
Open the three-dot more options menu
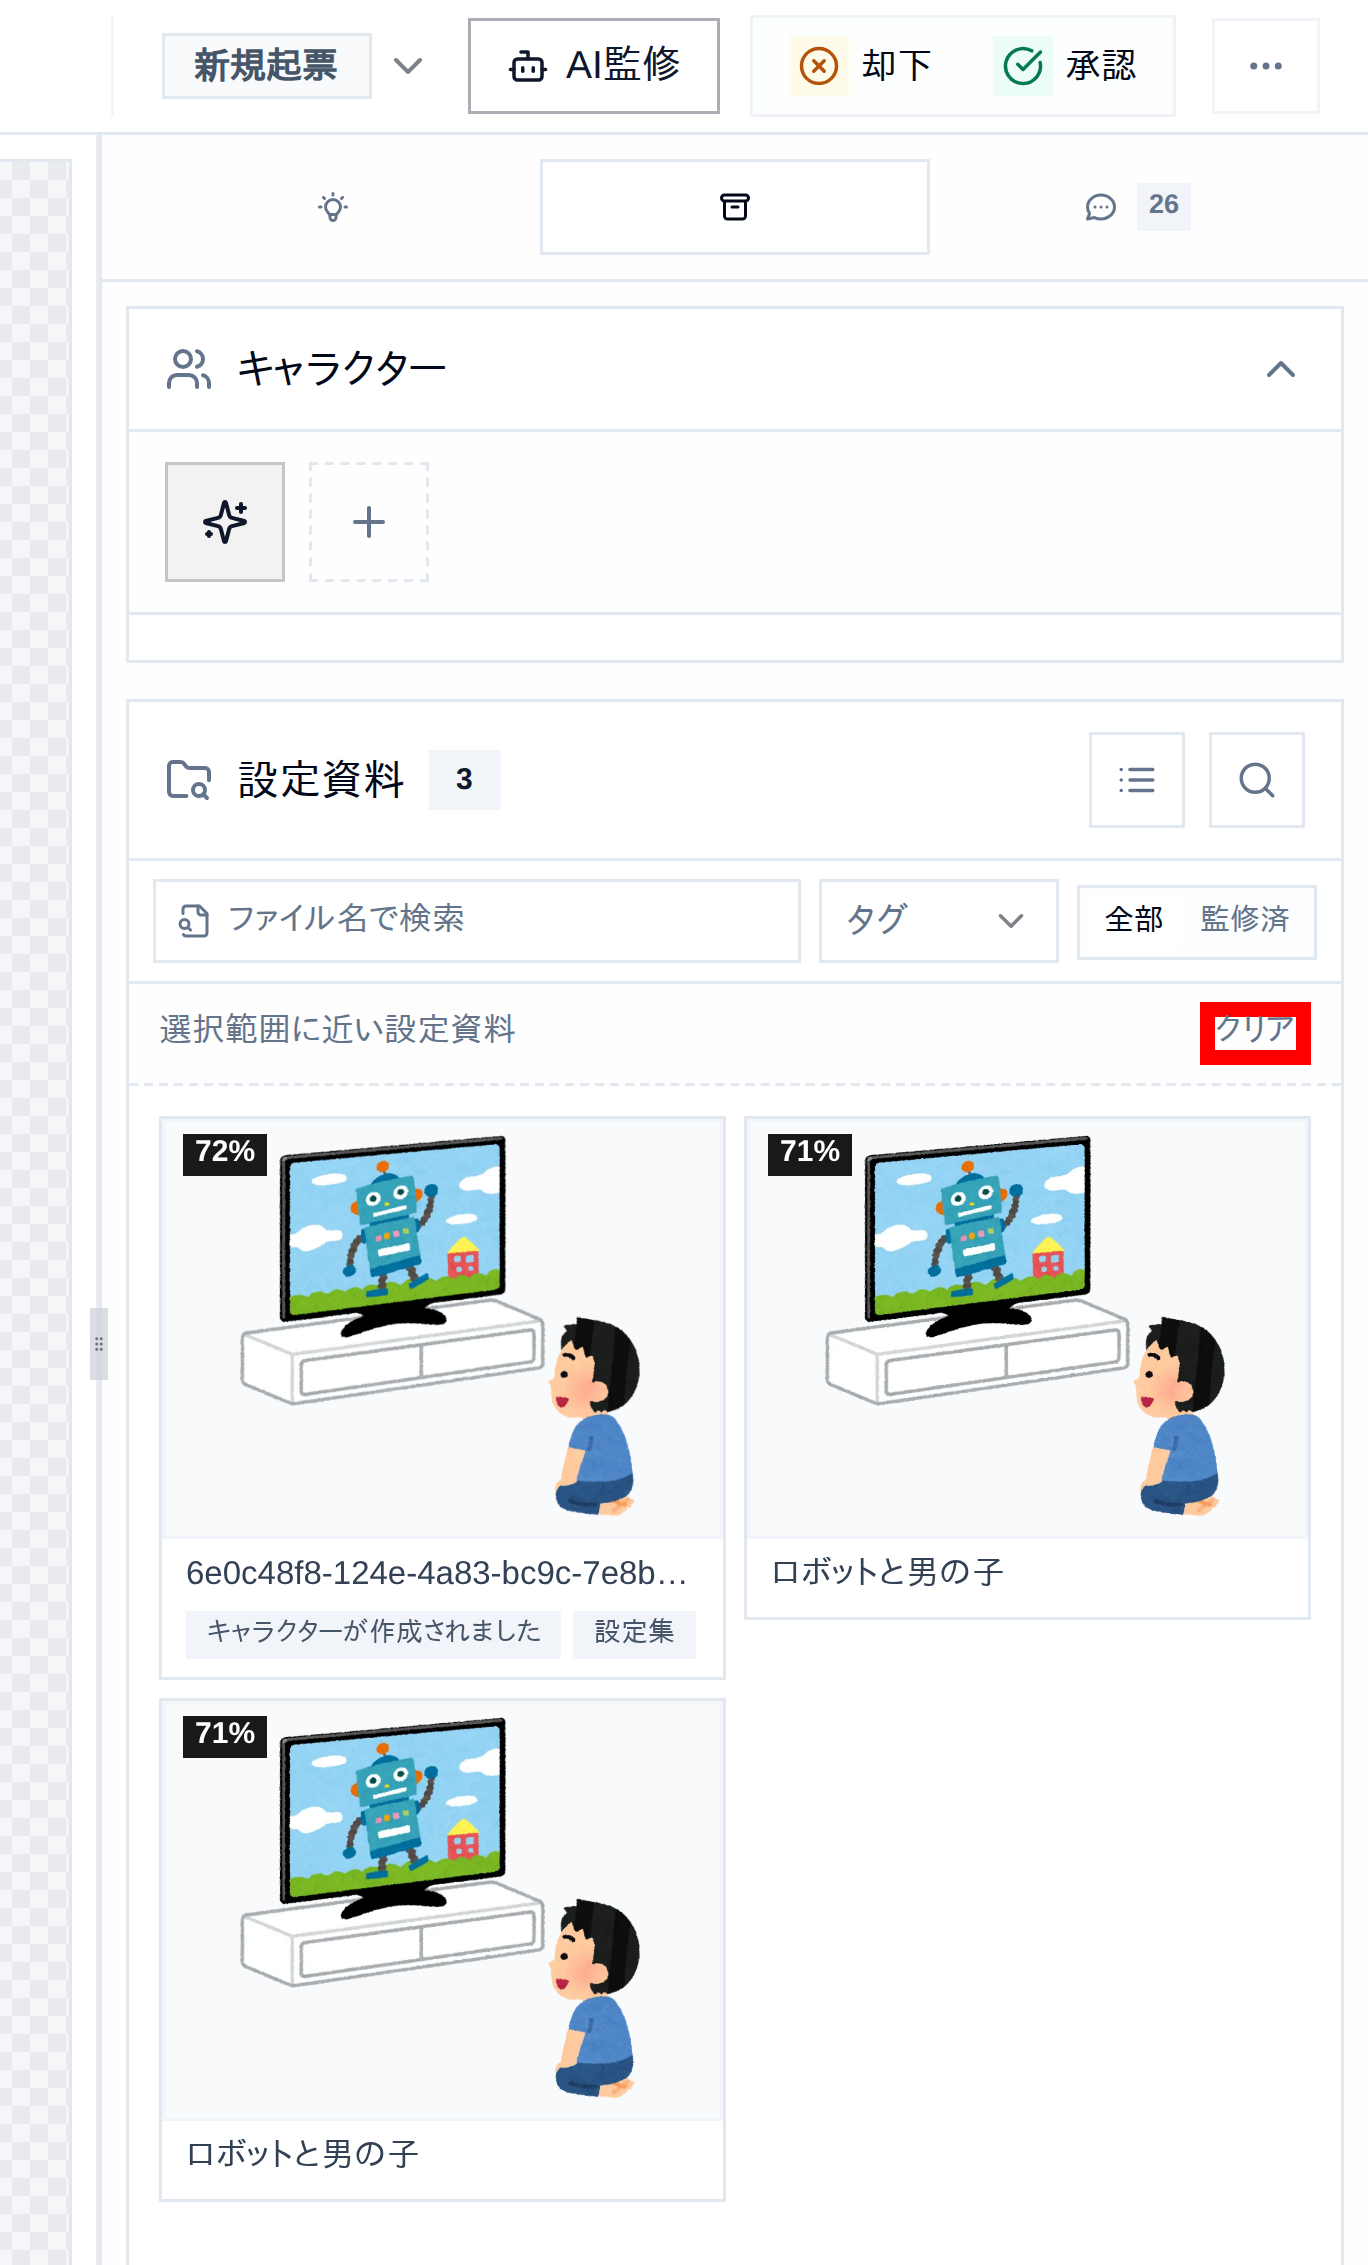click(1266, 66)
